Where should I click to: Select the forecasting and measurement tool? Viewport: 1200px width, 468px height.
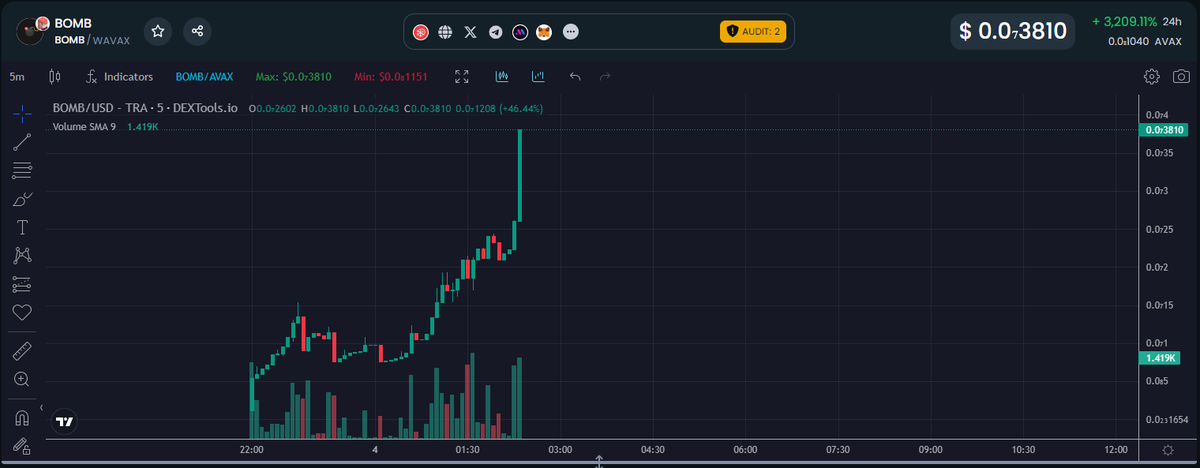pyautogui.click(x=22, y=285)
